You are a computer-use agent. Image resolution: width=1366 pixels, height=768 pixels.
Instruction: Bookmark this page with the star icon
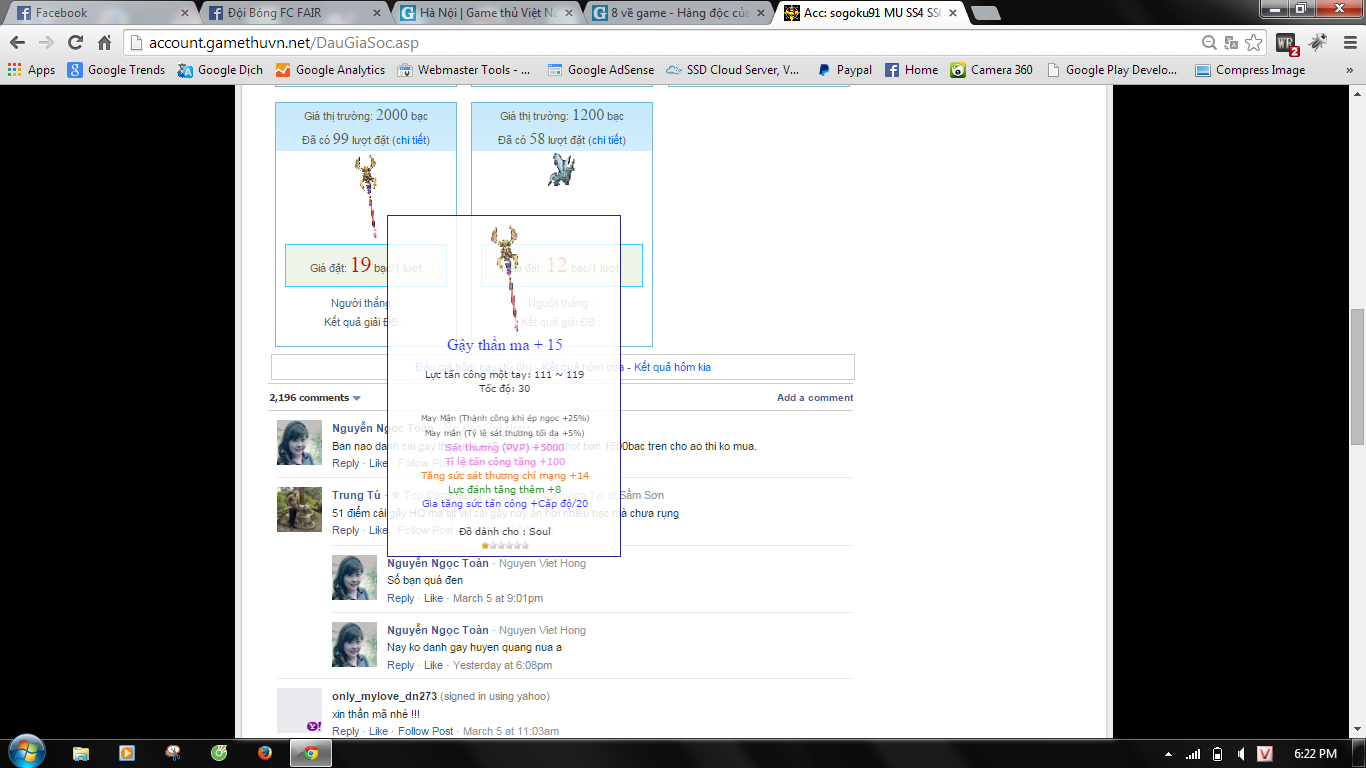(1253, 43)
